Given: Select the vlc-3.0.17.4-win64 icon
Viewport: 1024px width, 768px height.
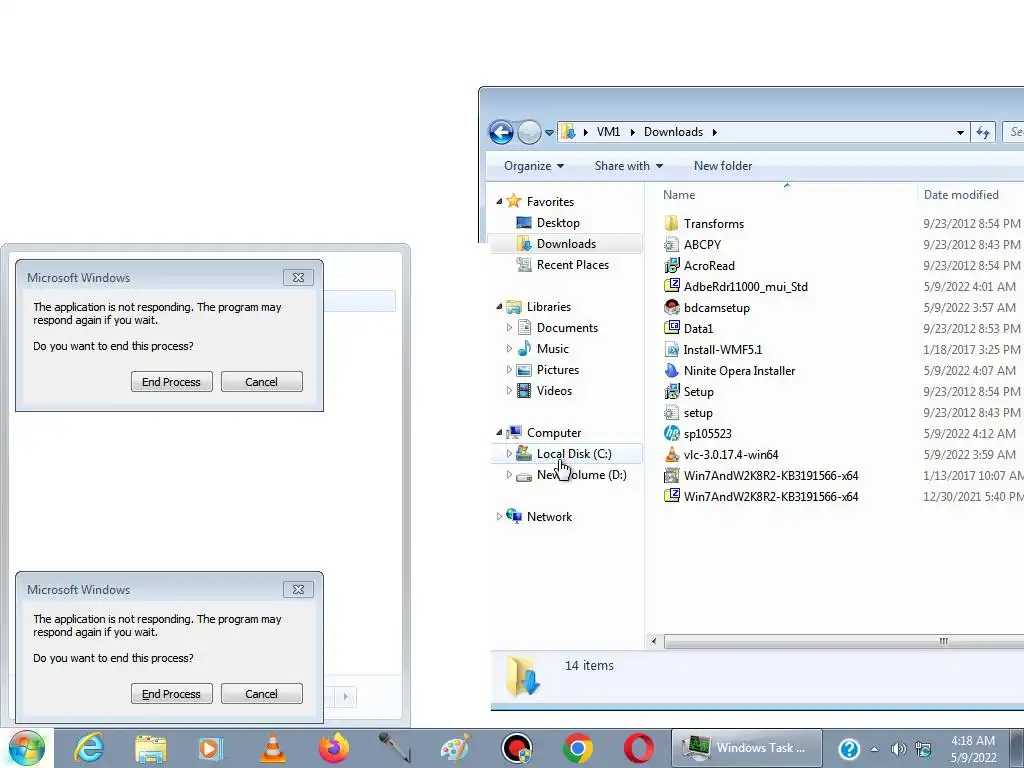Looking at the screenshot, I should click(671, 455).
